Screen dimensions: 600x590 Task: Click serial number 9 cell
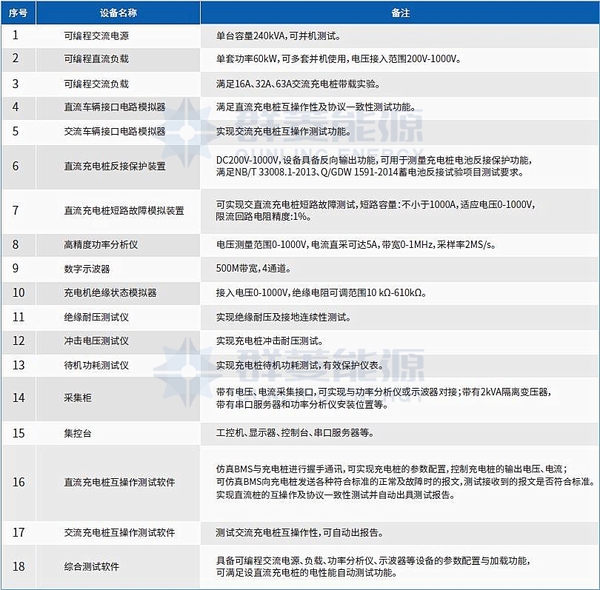15,268
